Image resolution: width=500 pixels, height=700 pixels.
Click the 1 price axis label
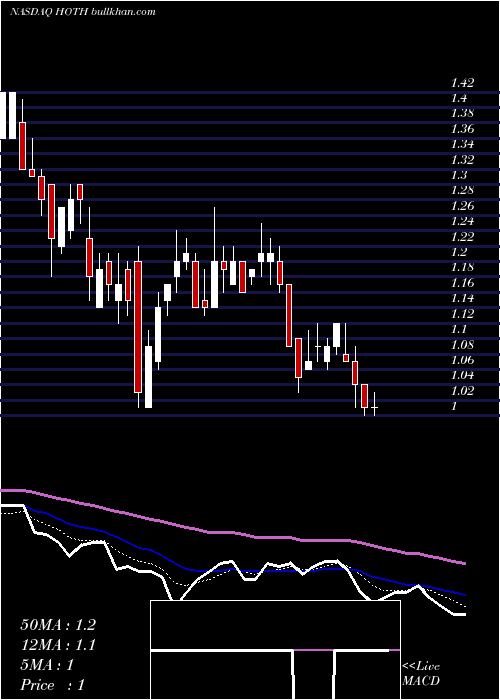point(454,406)
